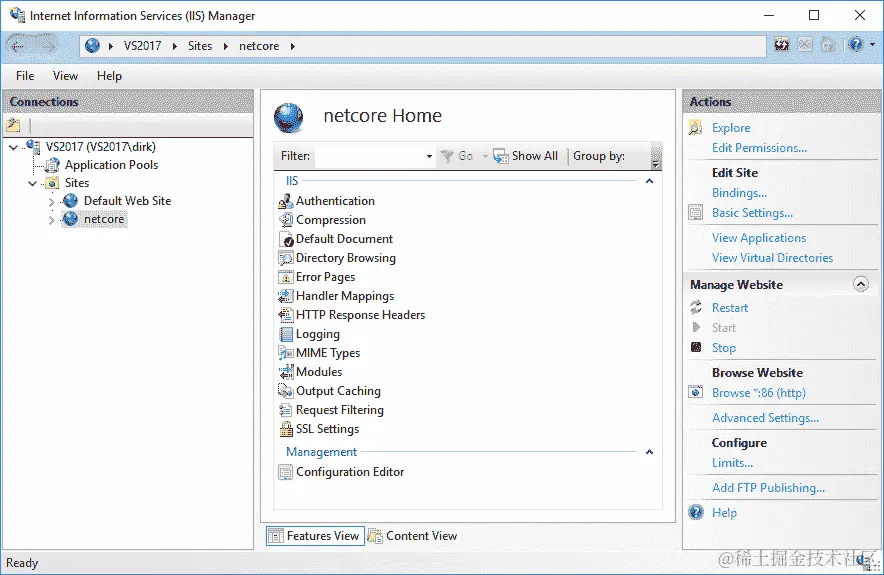
Task: Click the Create New Connection toolbar icon
Action: tap(13, 125)
